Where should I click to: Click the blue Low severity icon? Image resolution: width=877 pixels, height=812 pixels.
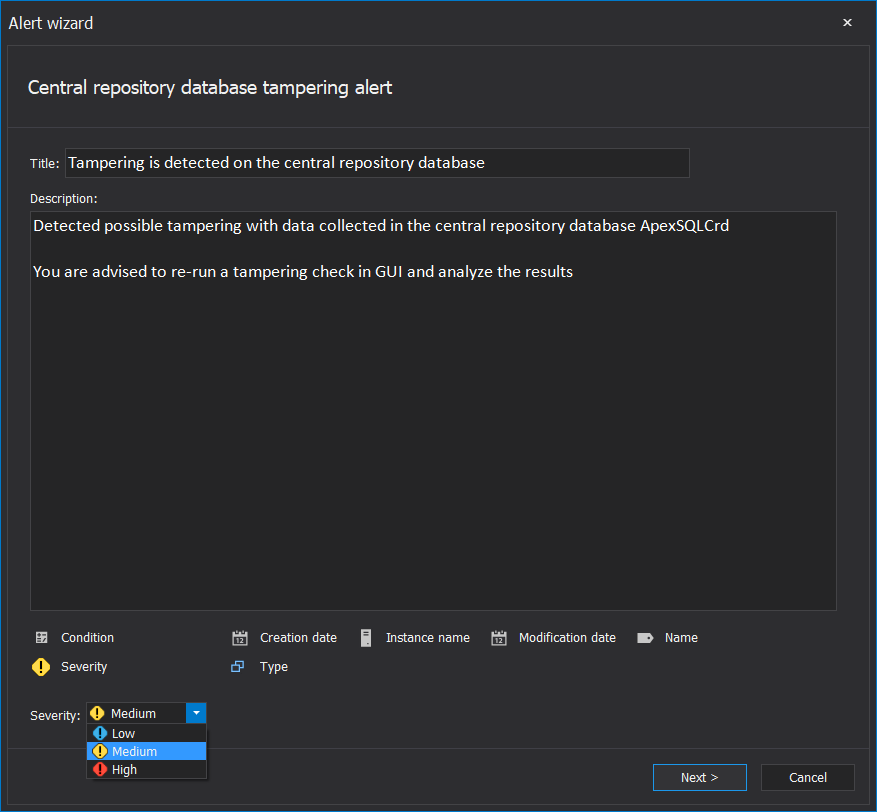[x=100, y=733]
